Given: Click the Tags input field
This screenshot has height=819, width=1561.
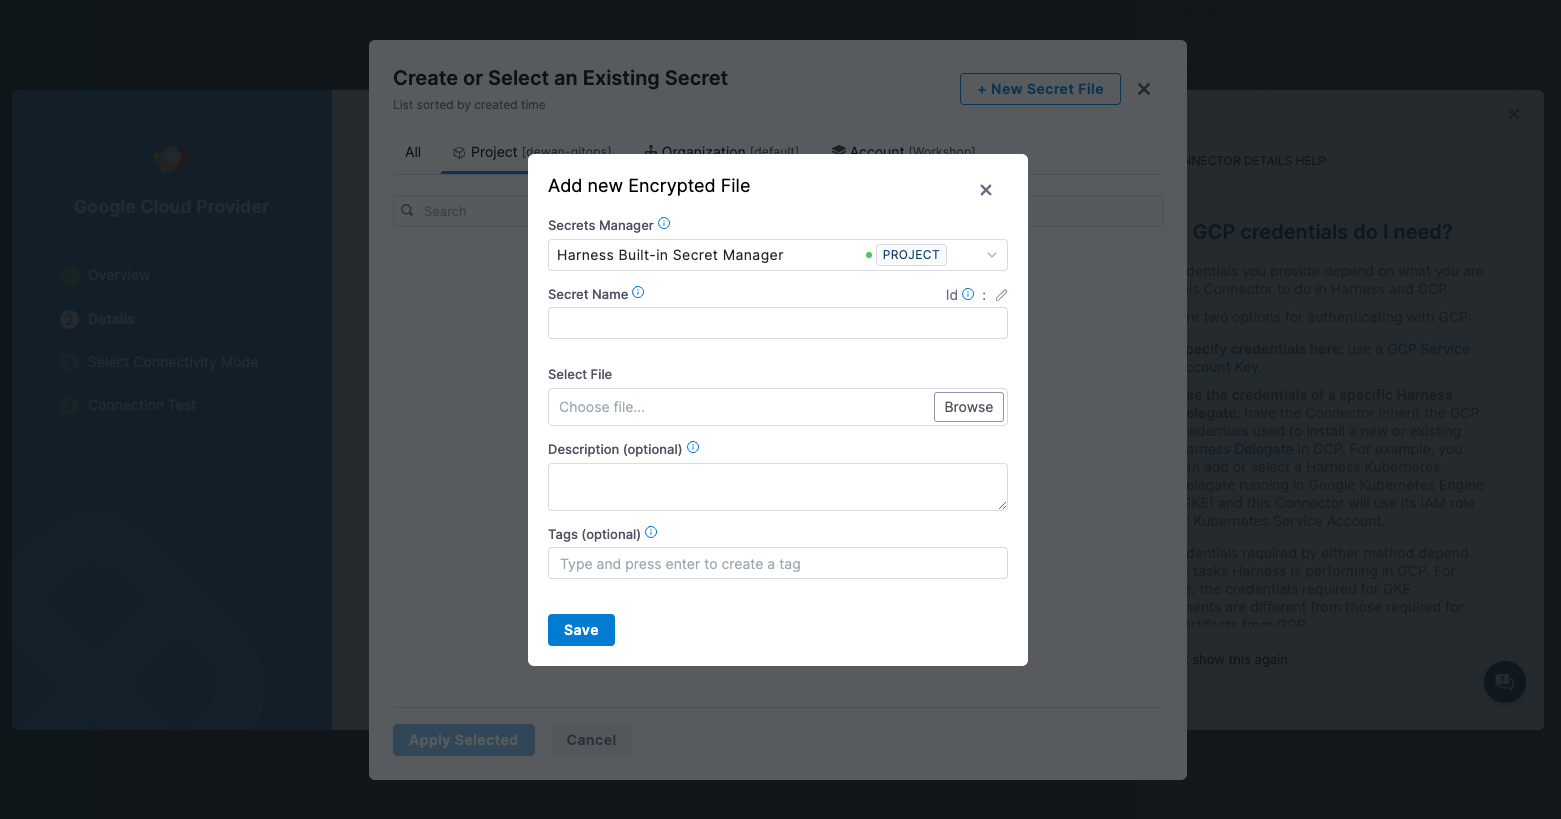Looking at the screenshot, I should (777, 564).
